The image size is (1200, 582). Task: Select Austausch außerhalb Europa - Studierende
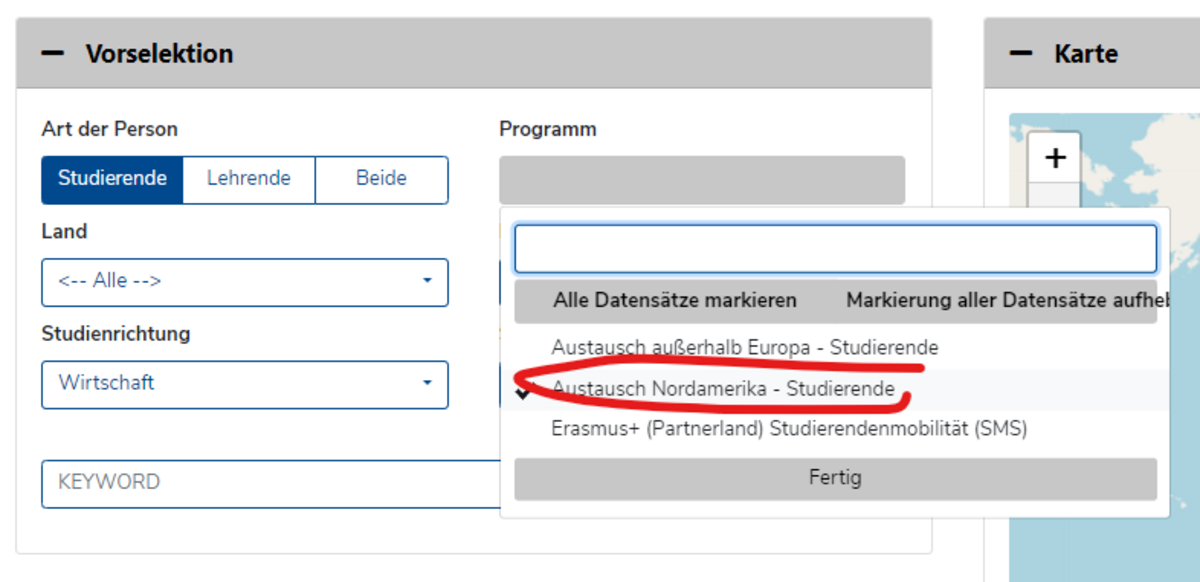744,348
